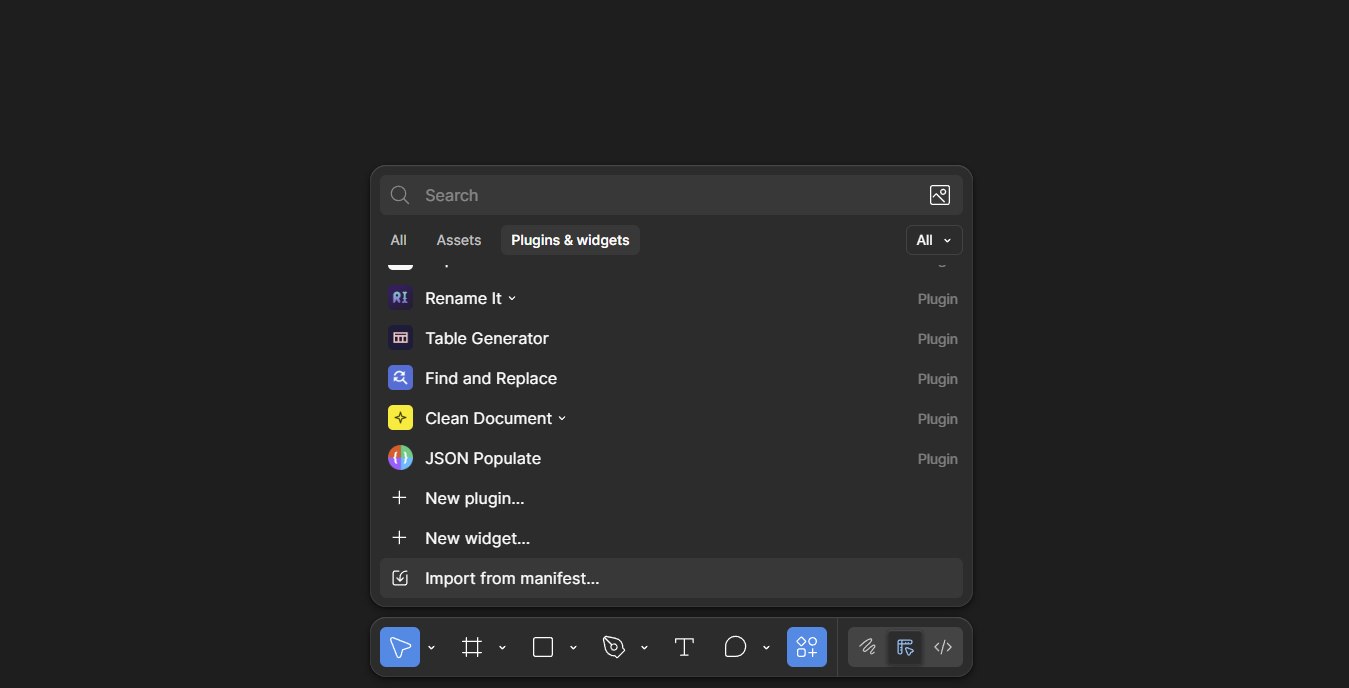Switch to Design mode

905,647
